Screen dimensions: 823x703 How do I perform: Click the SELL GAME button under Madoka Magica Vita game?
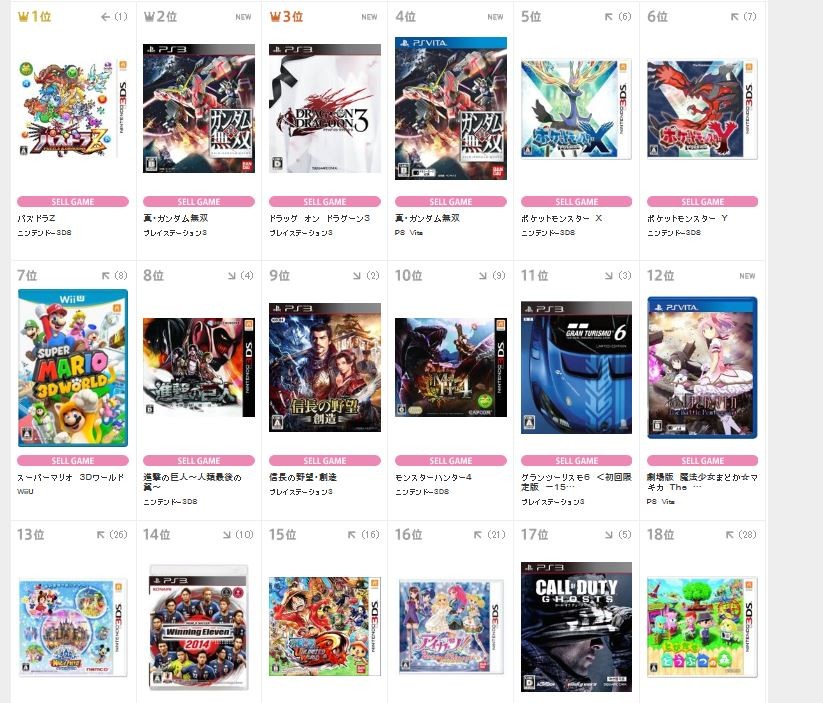[702, 460]
